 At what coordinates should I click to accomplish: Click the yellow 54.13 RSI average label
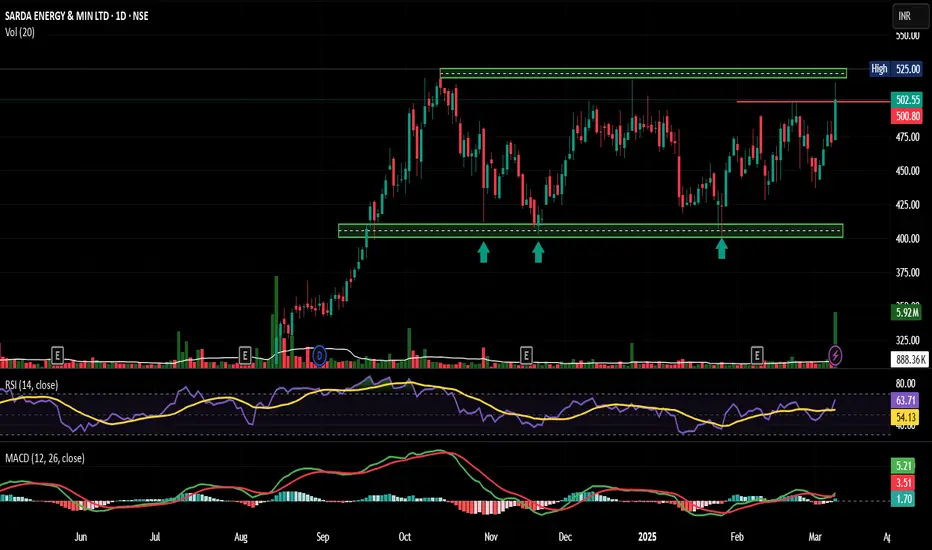pyautogui.click(x=905, y=417)
